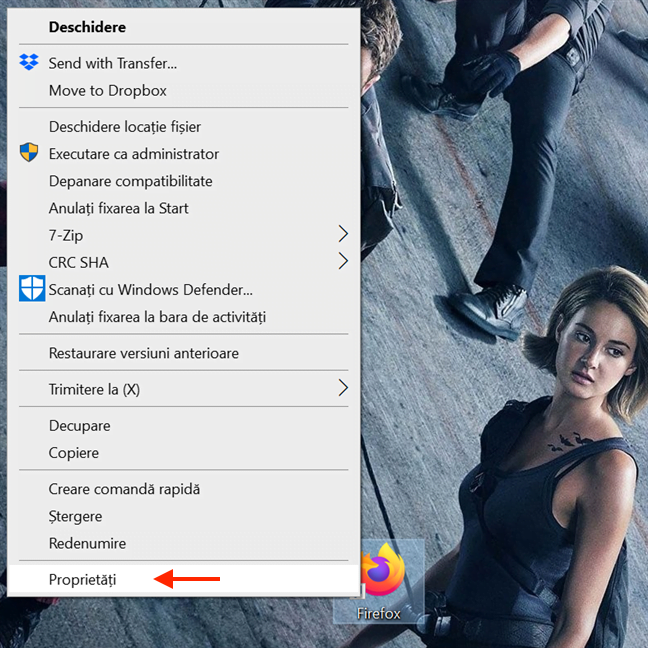Image resolution: width=648 pixels, height=648 pixels.
Task: Select Decupare from the context menu
Action: coord(183,426)
